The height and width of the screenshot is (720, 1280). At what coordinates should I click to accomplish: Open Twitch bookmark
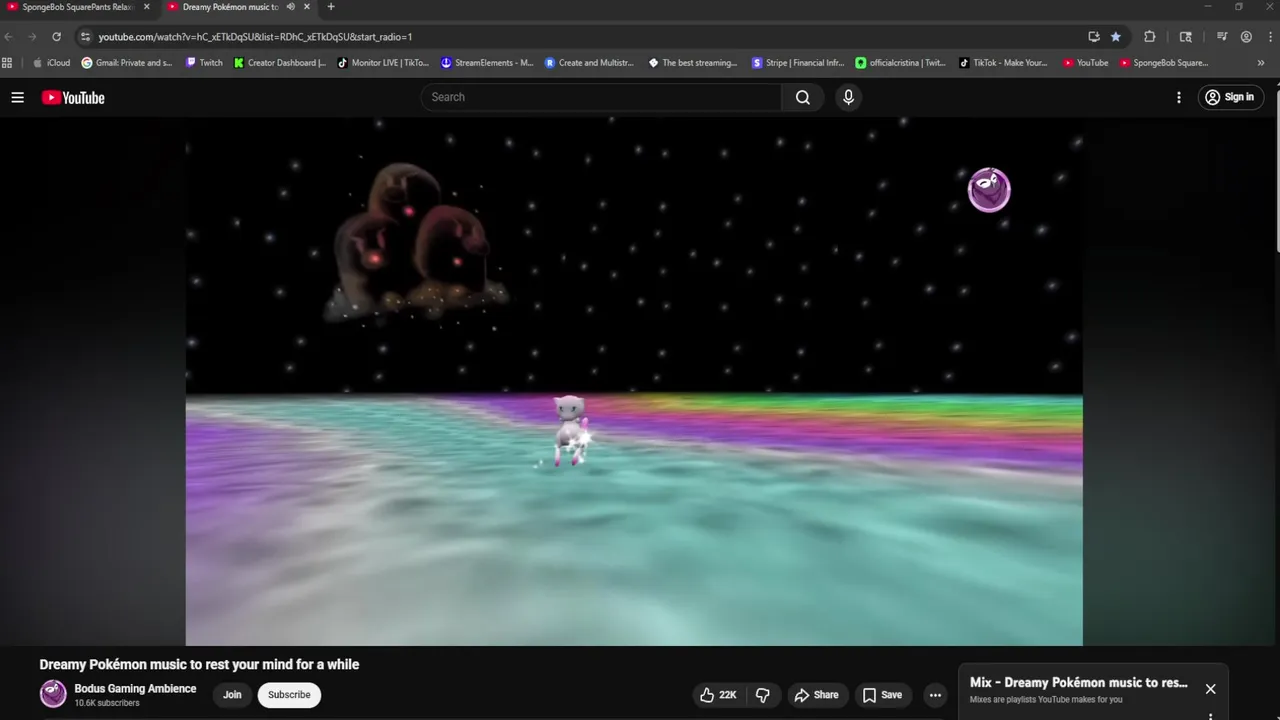point(204,63)
